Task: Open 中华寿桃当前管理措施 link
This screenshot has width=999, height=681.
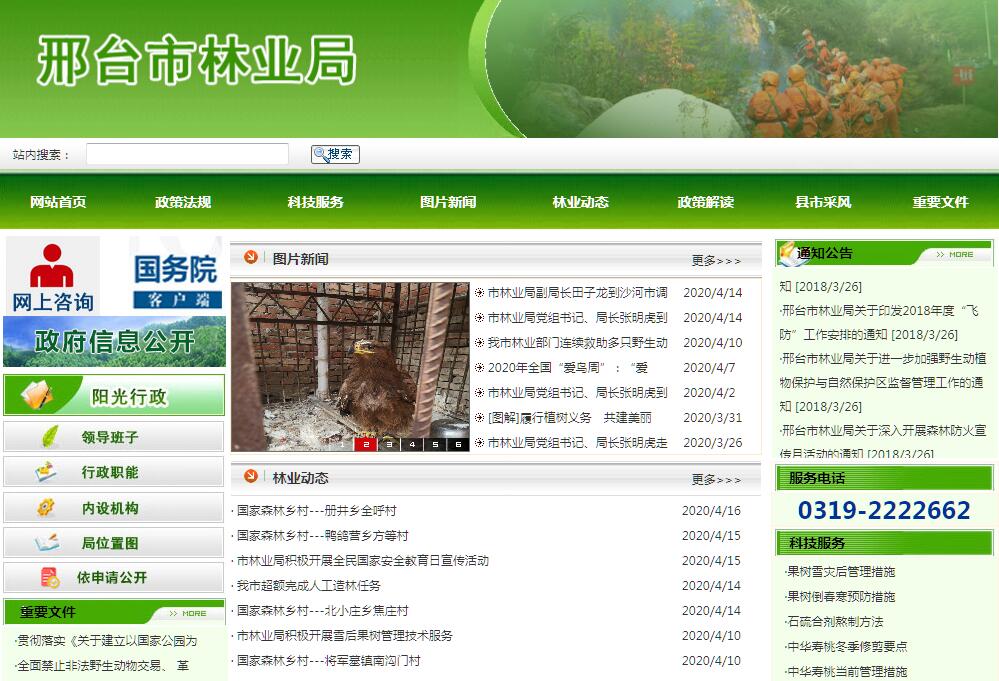Action: tap(847, 671)
